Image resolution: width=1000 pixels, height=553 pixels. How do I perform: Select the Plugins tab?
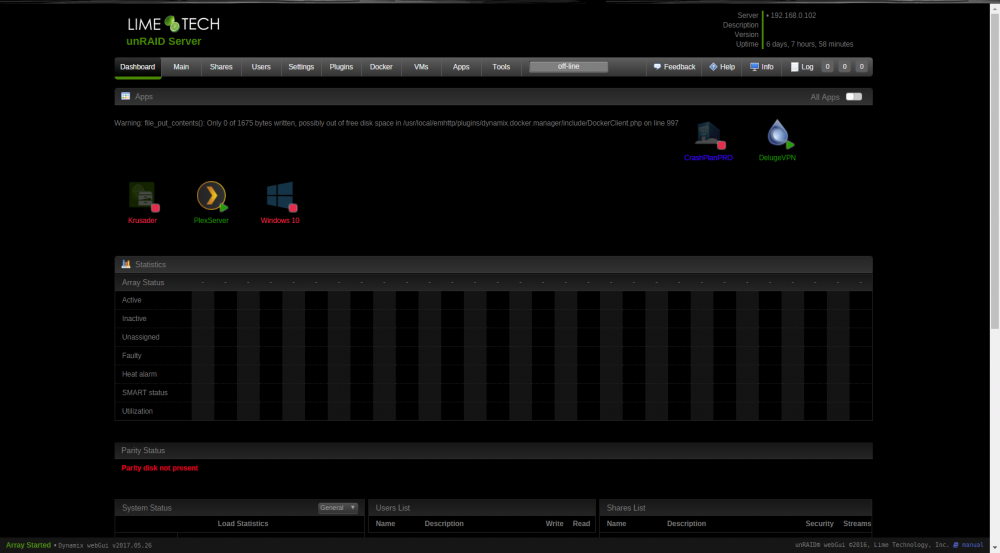coord(341,67)
